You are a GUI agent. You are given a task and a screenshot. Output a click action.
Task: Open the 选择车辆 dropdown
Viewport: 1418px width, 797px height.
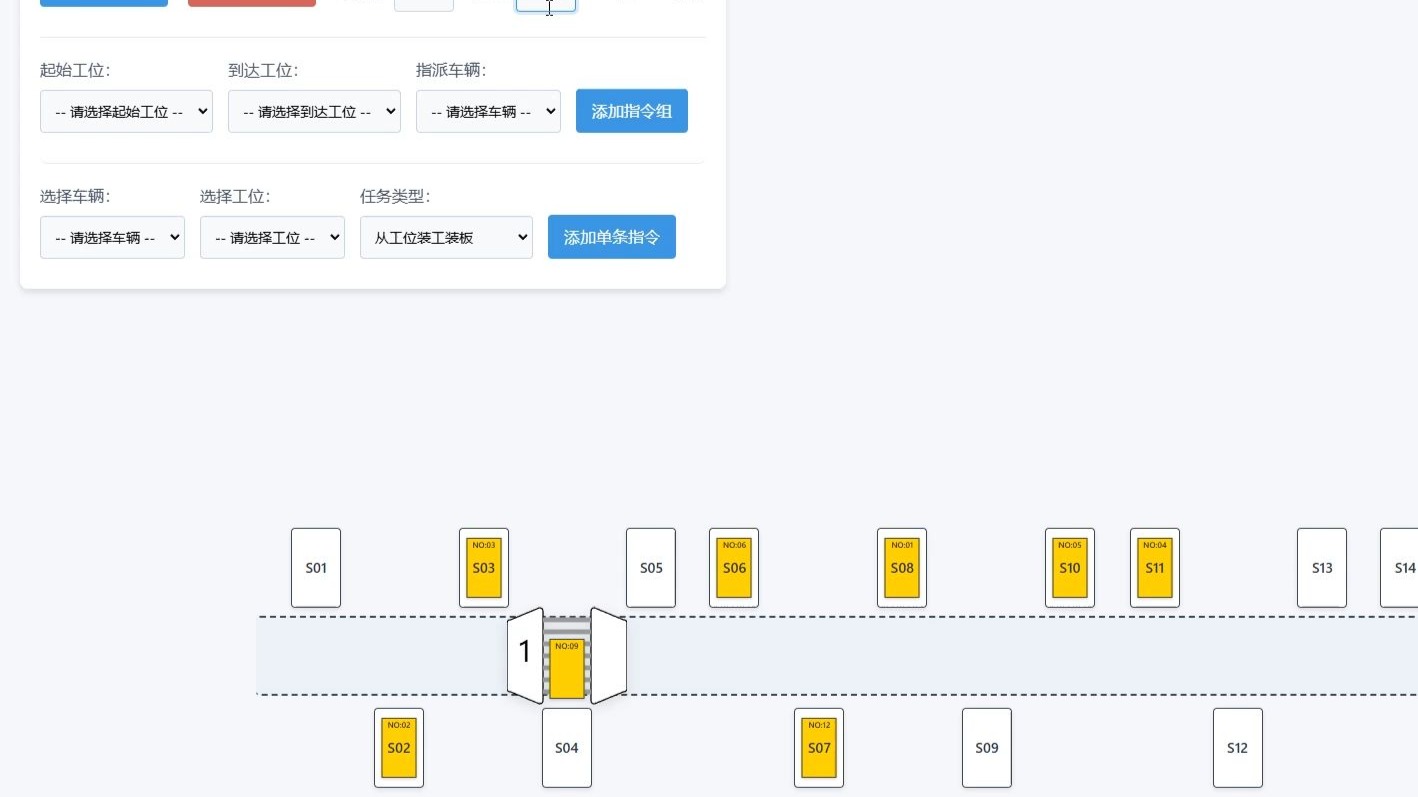(112, 237)
